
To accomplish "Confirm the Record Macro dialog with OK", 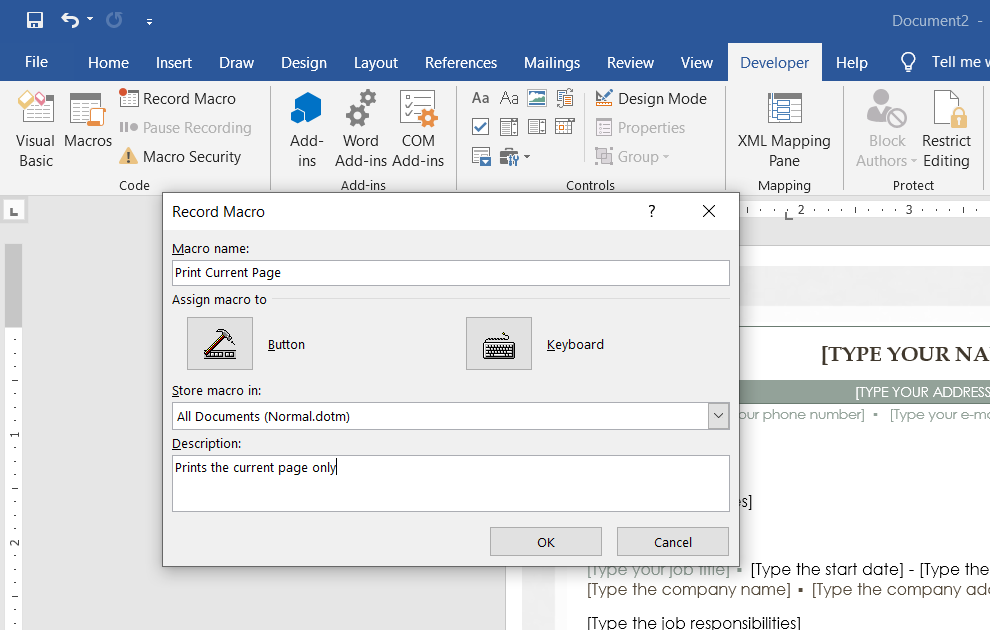I will pos(545,542).
